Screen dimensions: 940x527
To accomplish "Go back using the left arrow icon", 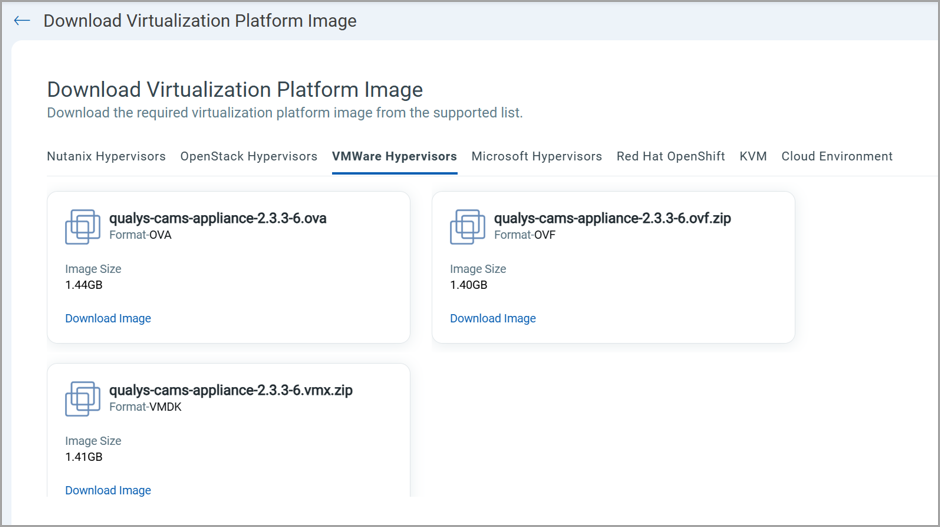I will 22,20.
